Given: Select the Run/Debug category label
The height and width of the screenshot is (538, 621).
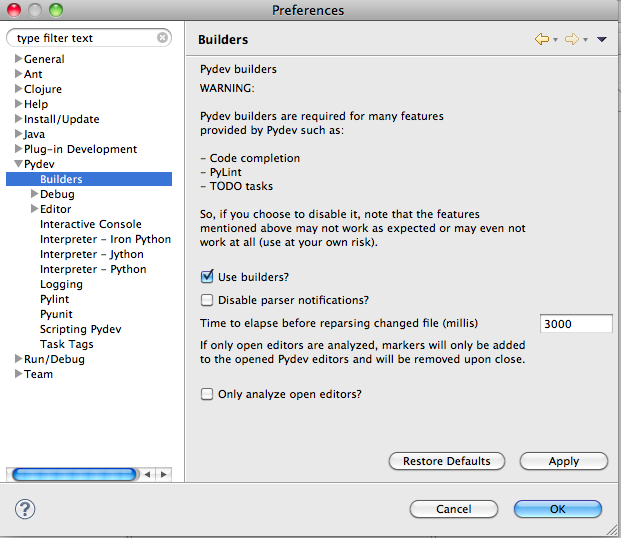Looking at the screenshot, I should point(54,359).
